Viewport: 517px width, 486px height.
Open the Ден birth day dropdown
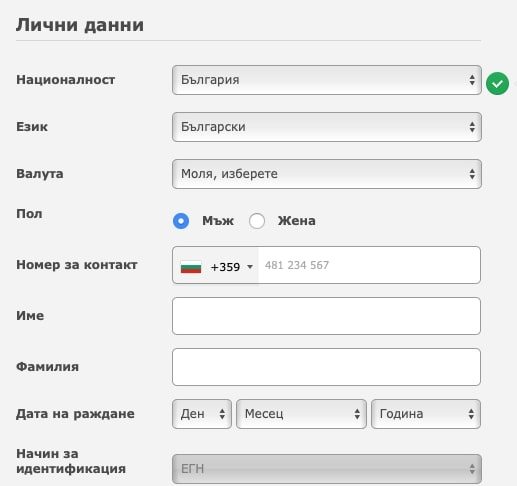pyautogui.click(x=202, y=414)
